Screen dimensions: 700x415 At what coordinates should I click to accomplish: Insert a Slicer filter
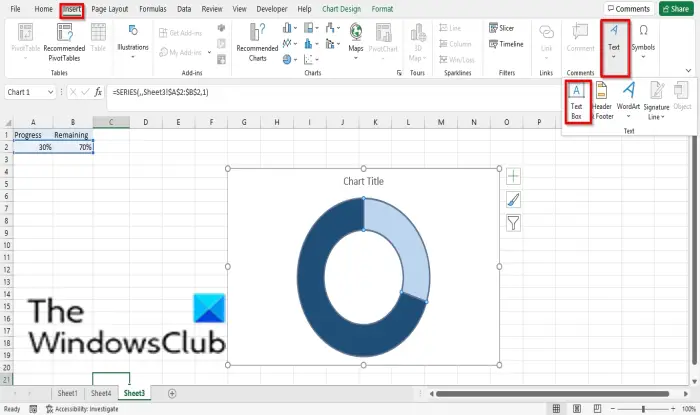502,28
